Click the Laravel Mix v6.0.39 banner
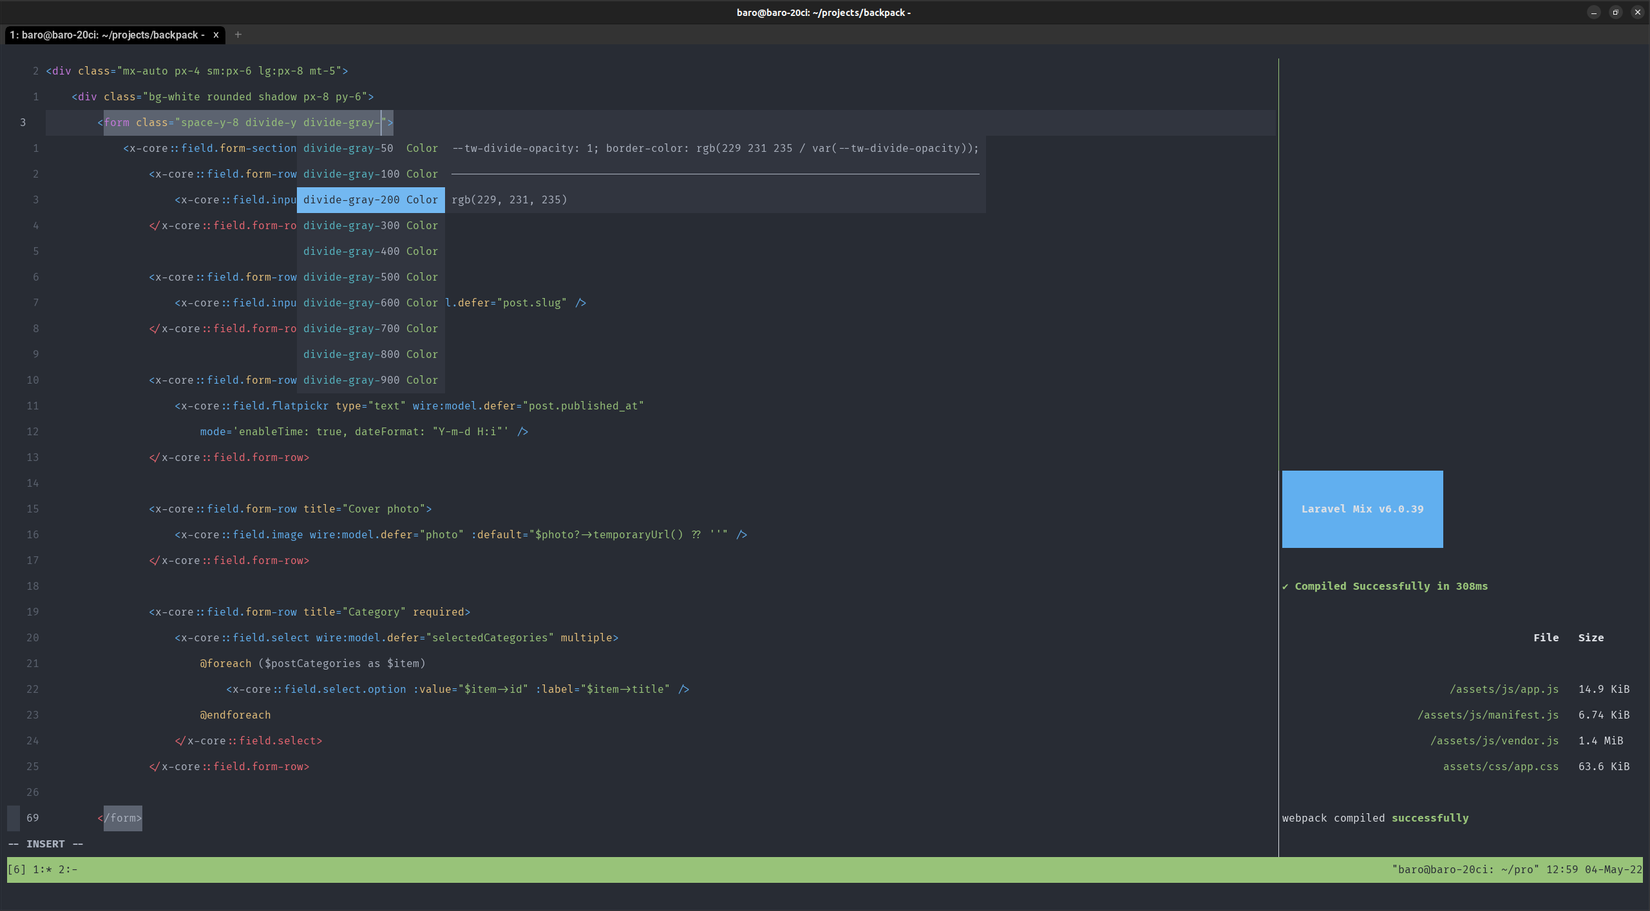Viewport: 1650px width, 911px height. pyautogui.click(x=1362, y=509)
